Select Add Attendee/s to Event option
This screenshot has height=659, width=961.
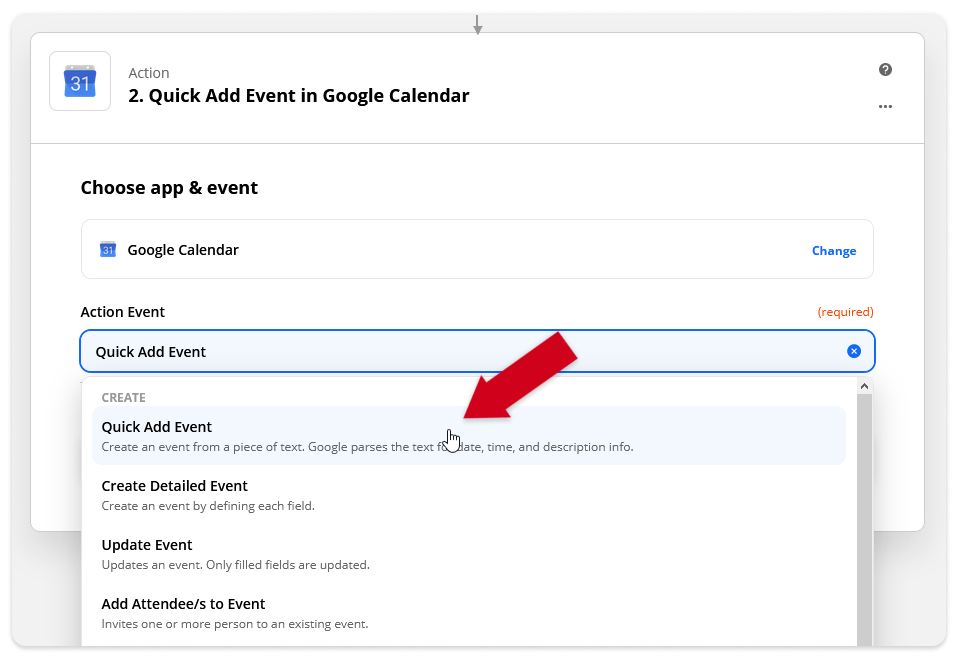(x=469, y=613)
